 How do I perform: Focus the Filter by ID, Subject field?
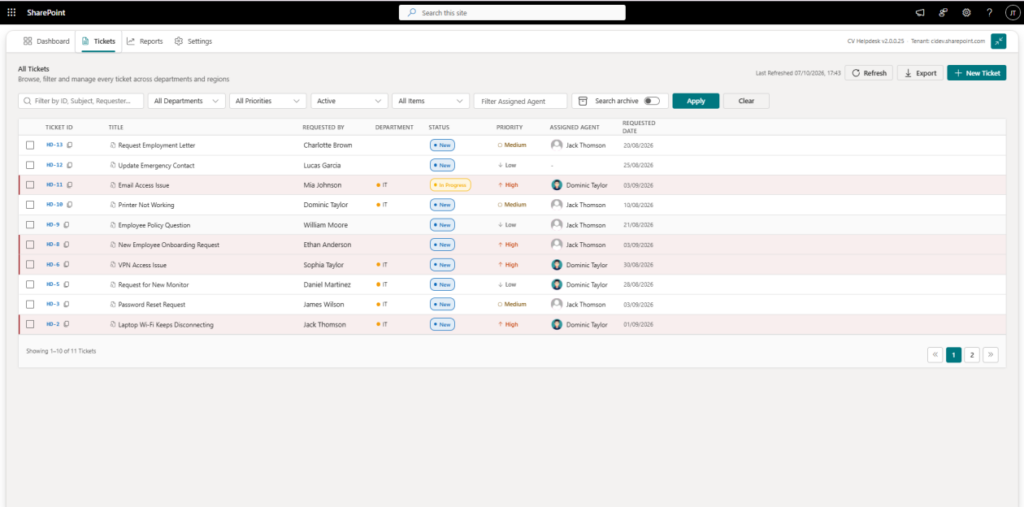(81, 101)
